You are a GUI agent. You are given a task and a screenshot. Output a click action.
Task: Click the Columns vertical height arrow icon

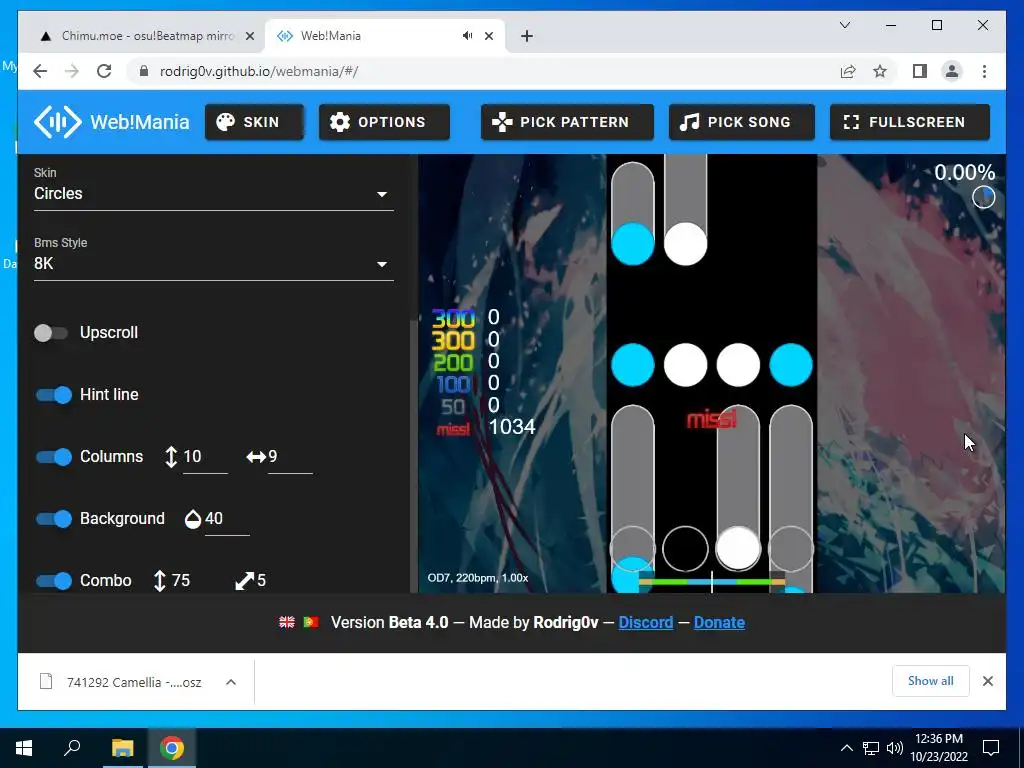tap(171, 456)
